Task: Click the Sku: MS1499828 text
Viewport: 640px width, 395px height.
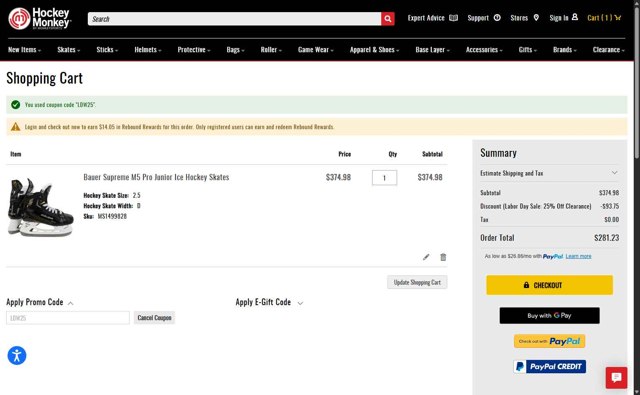Action: (x=105, y=216)
